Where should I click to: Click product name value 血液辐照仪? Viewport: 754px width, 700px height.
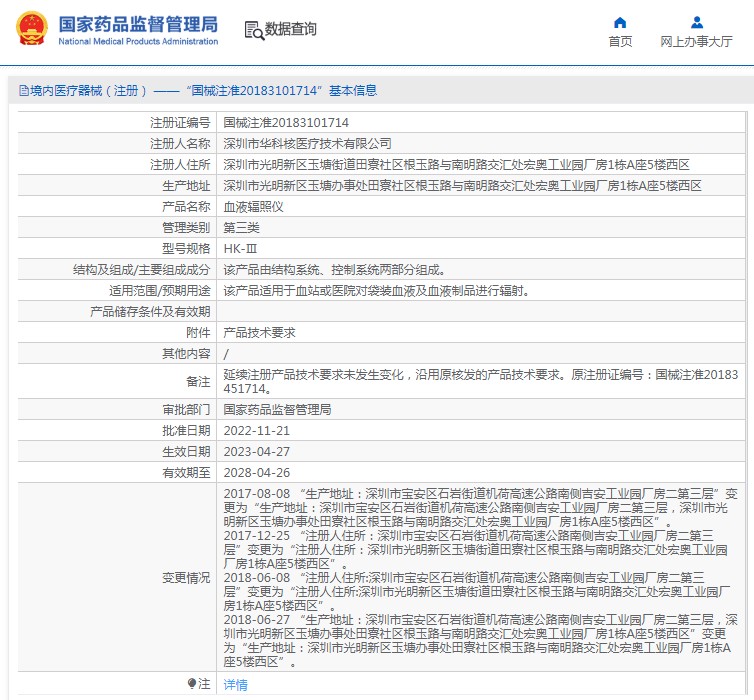point(253,207)
